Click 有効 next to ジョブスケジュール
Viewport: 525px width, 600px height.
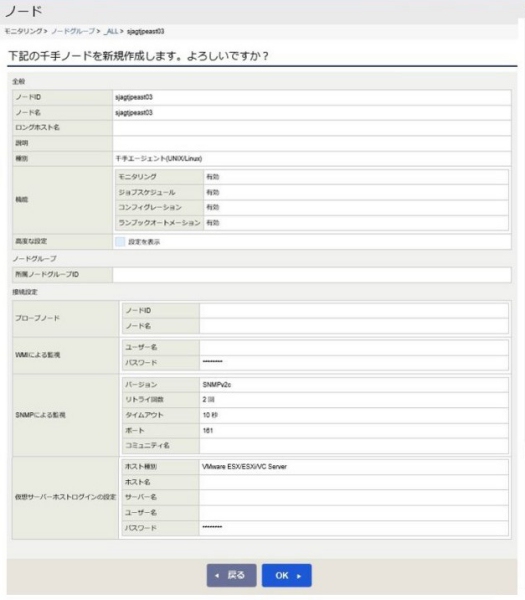(x=213, y=192)
